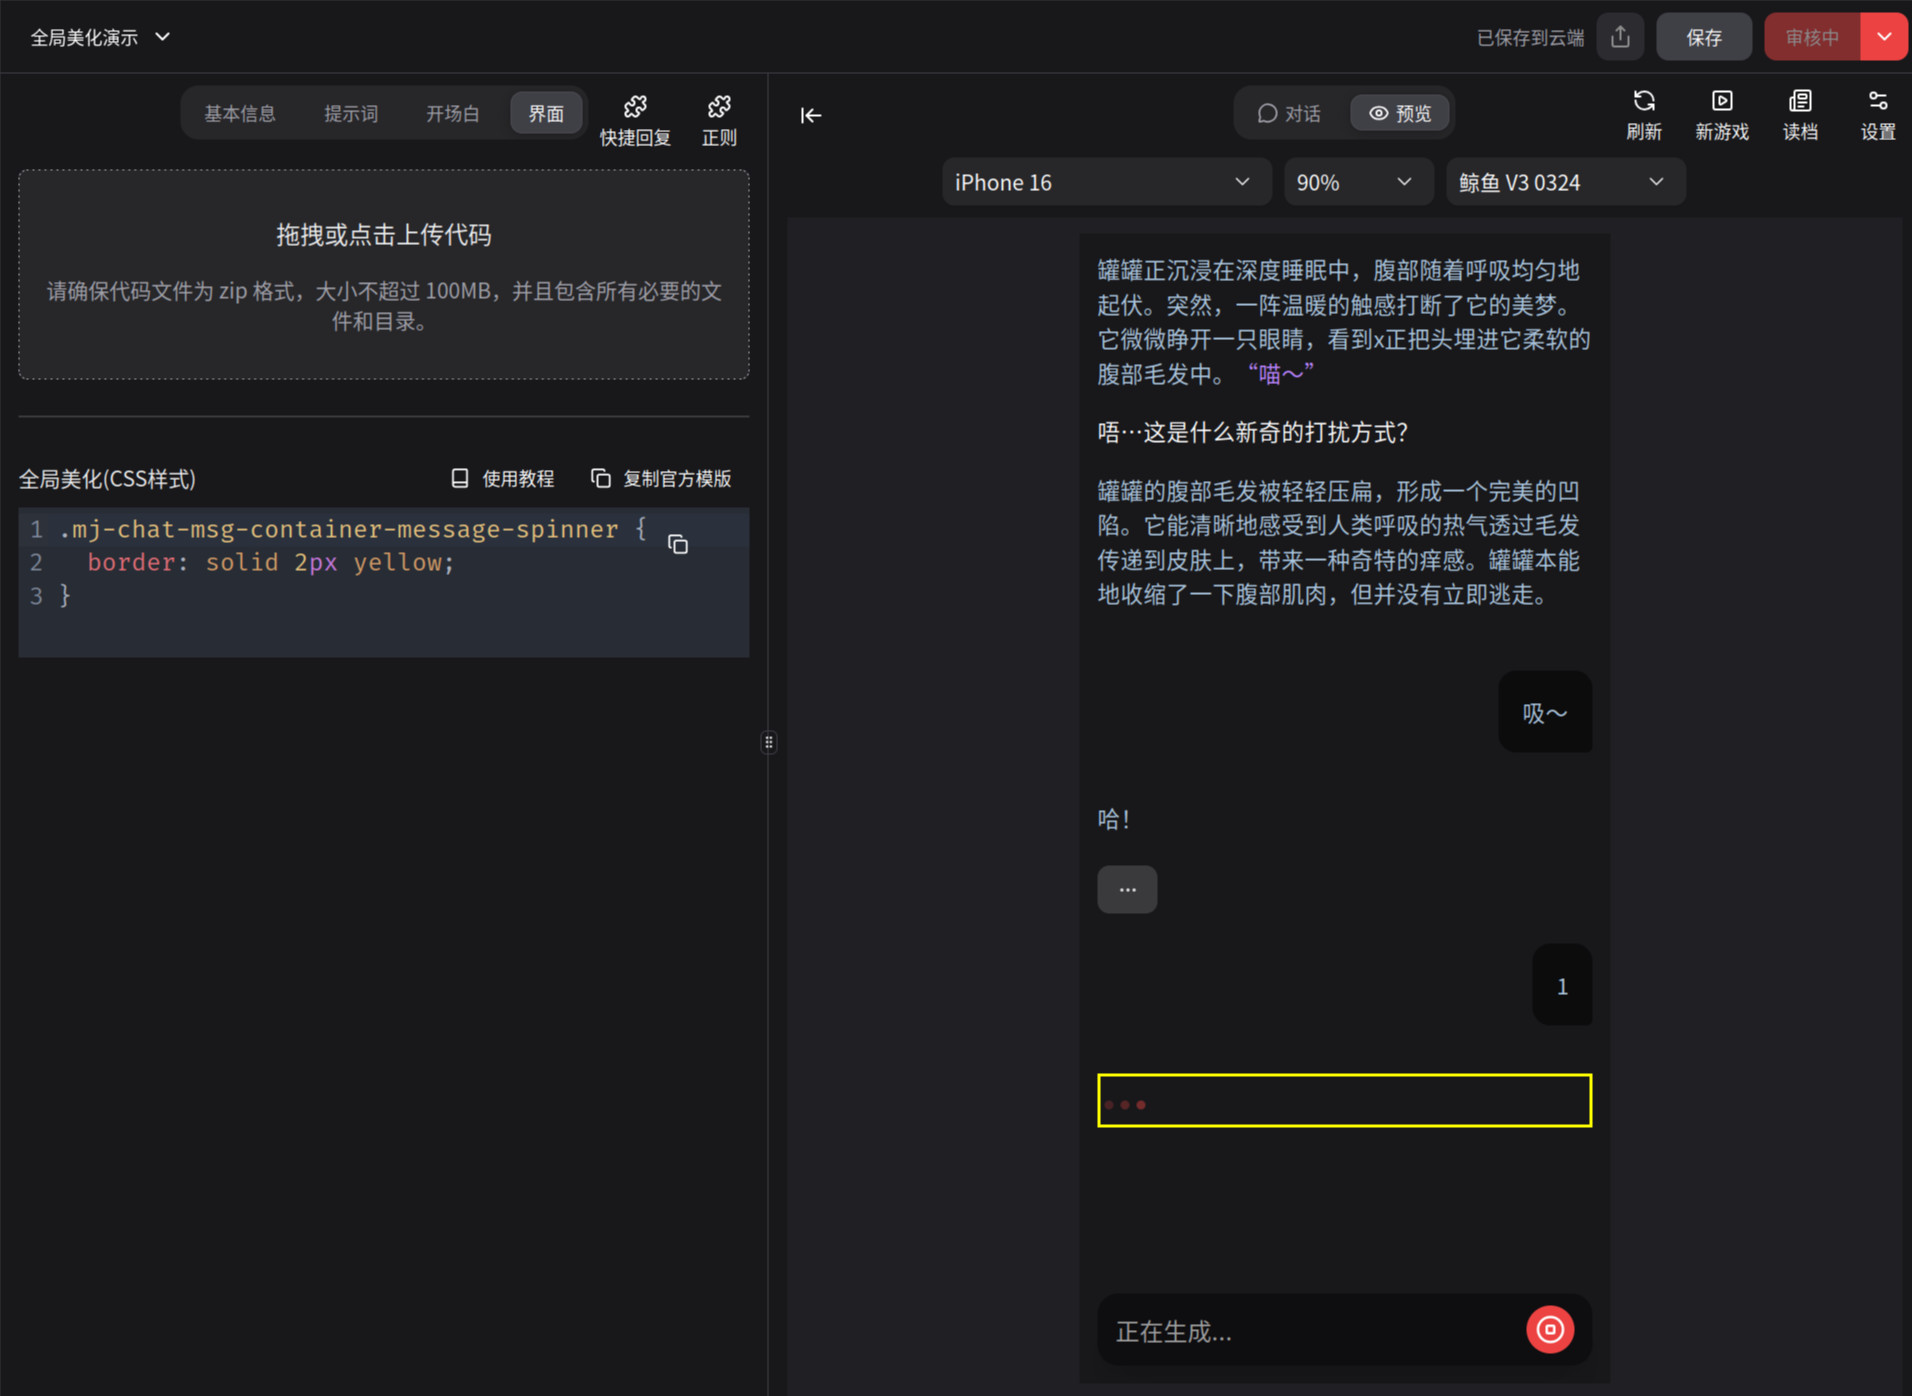Click the share/export icon beside 保存
The image size is (1912, 1396).
[1620, 37]
